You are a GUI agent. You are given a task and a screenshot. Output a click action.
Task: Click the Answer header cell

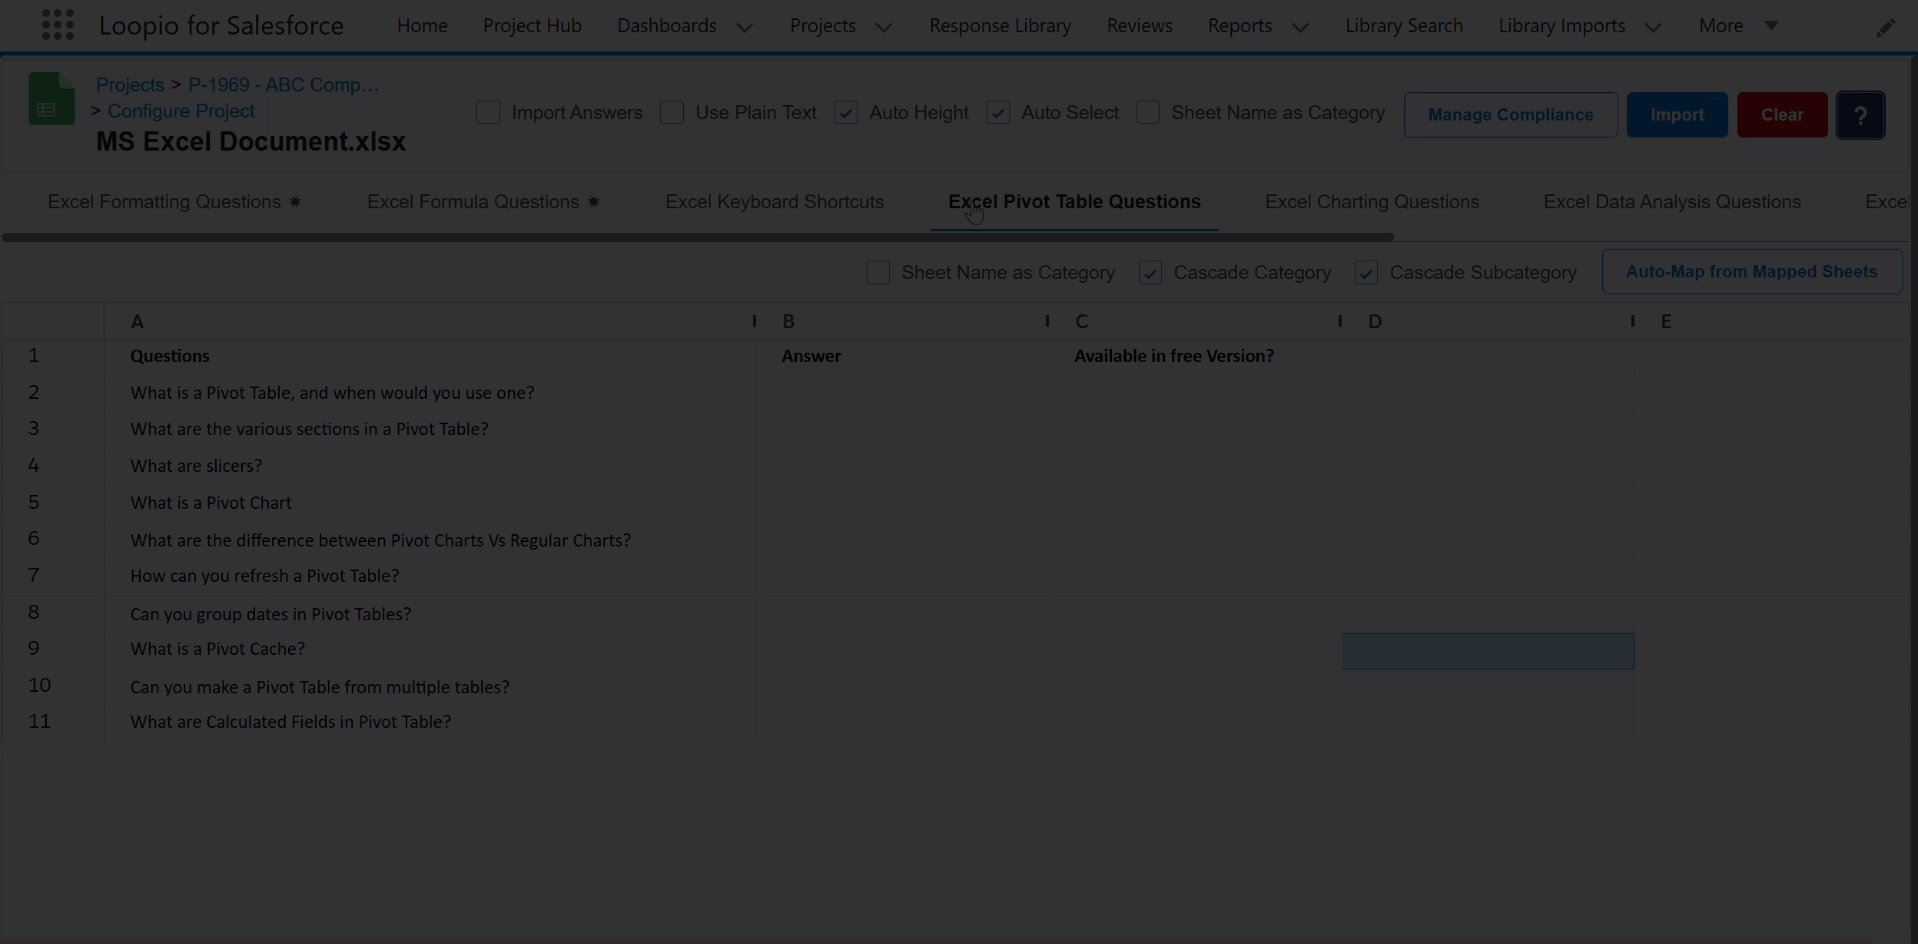click(x=903, y=356)
